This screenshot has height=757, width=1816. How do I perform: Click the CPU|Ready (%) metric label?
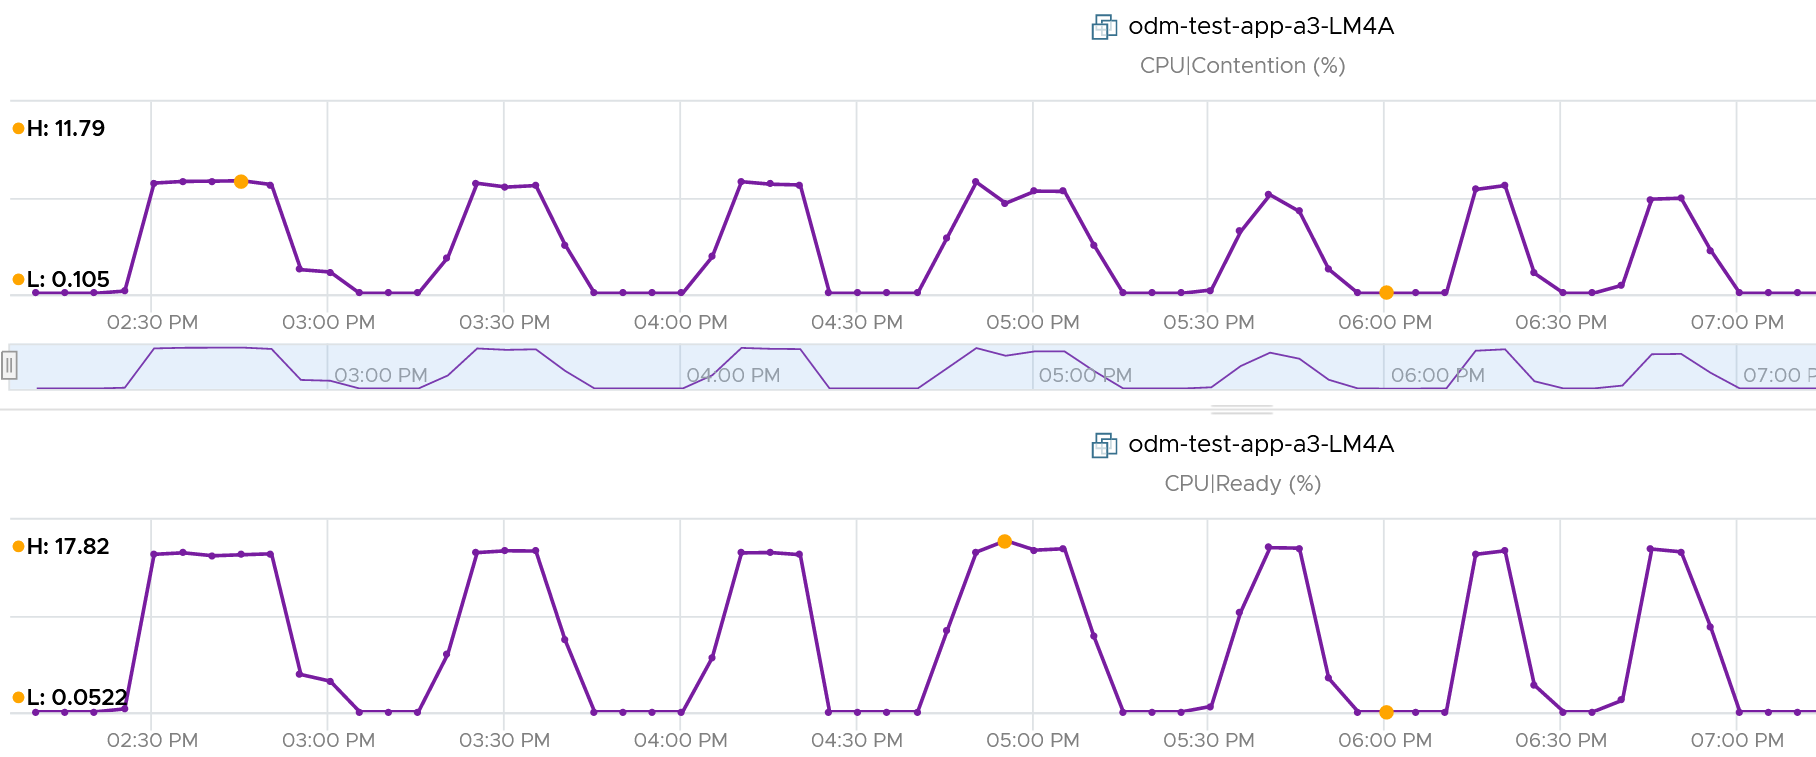pos(1243,484)
